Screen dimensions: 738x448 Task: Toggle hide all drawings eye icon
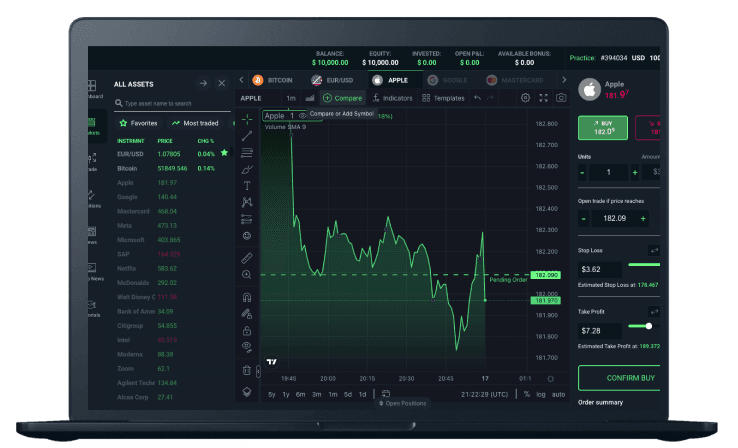tap(247, 347)
